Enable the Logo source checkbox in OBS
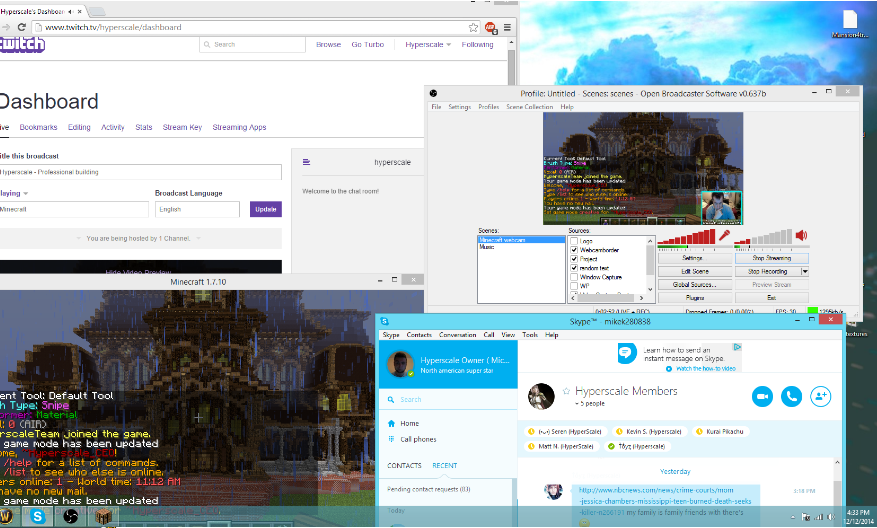 coord(574,241)
